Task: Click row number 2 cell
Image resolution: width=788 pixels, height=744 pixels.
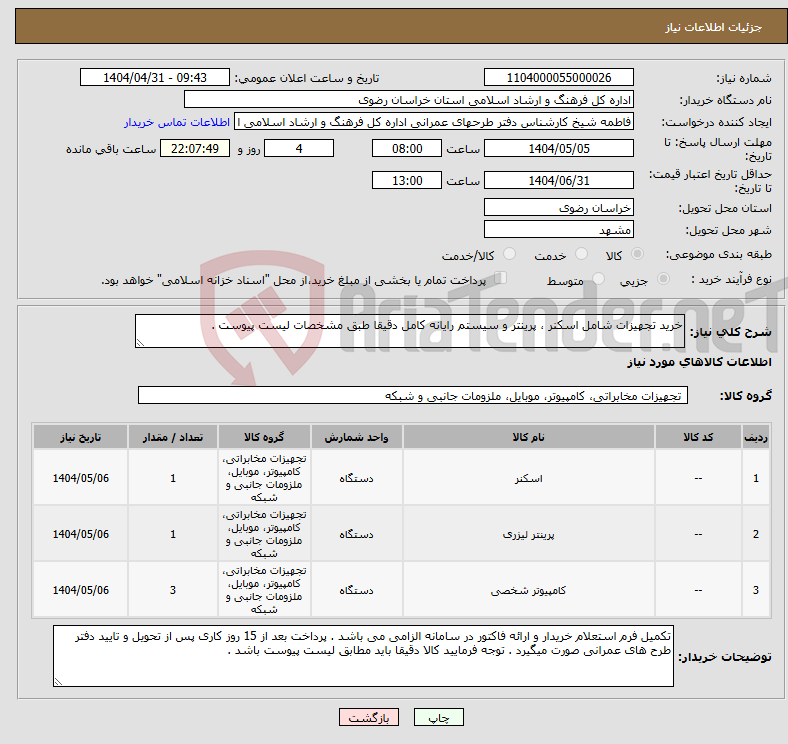Action: click(755, 534)
